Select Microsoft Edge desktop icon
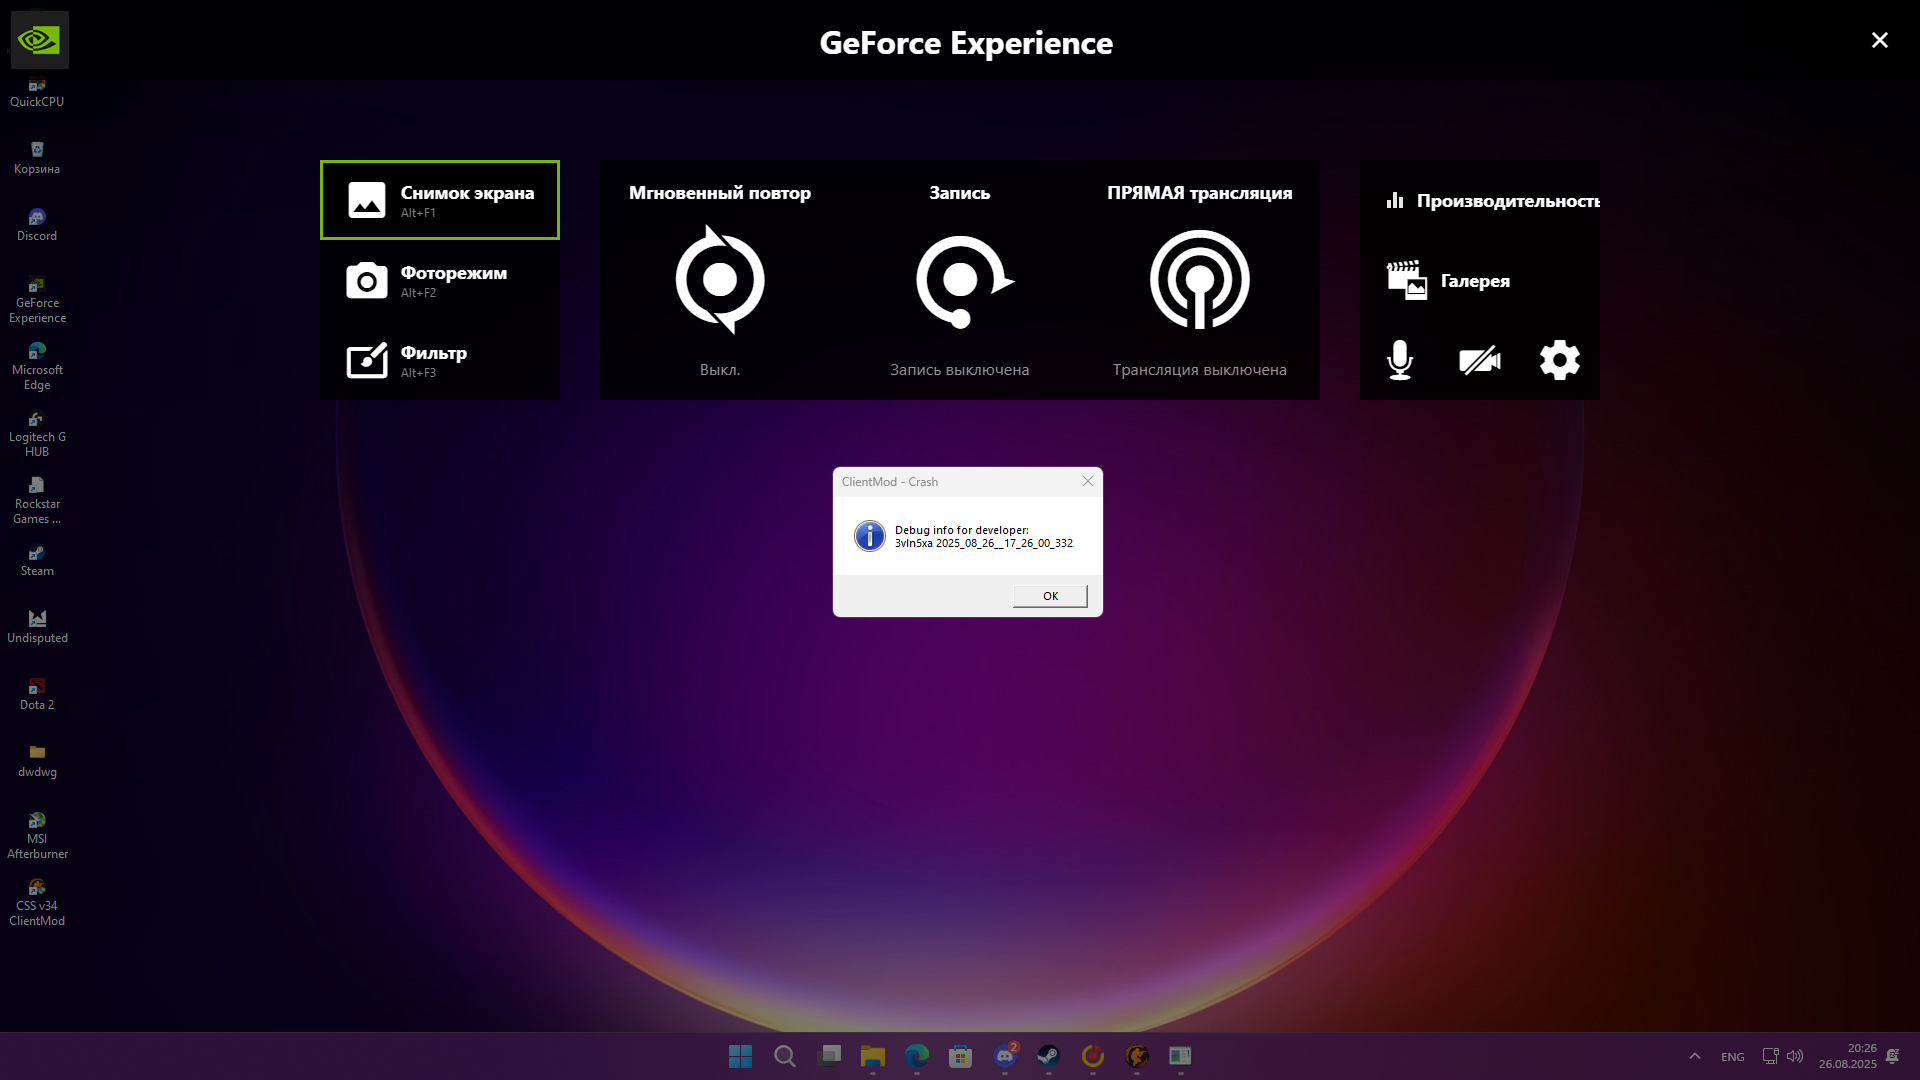Screen dimensions: 1920x1080 coord(37,367)
